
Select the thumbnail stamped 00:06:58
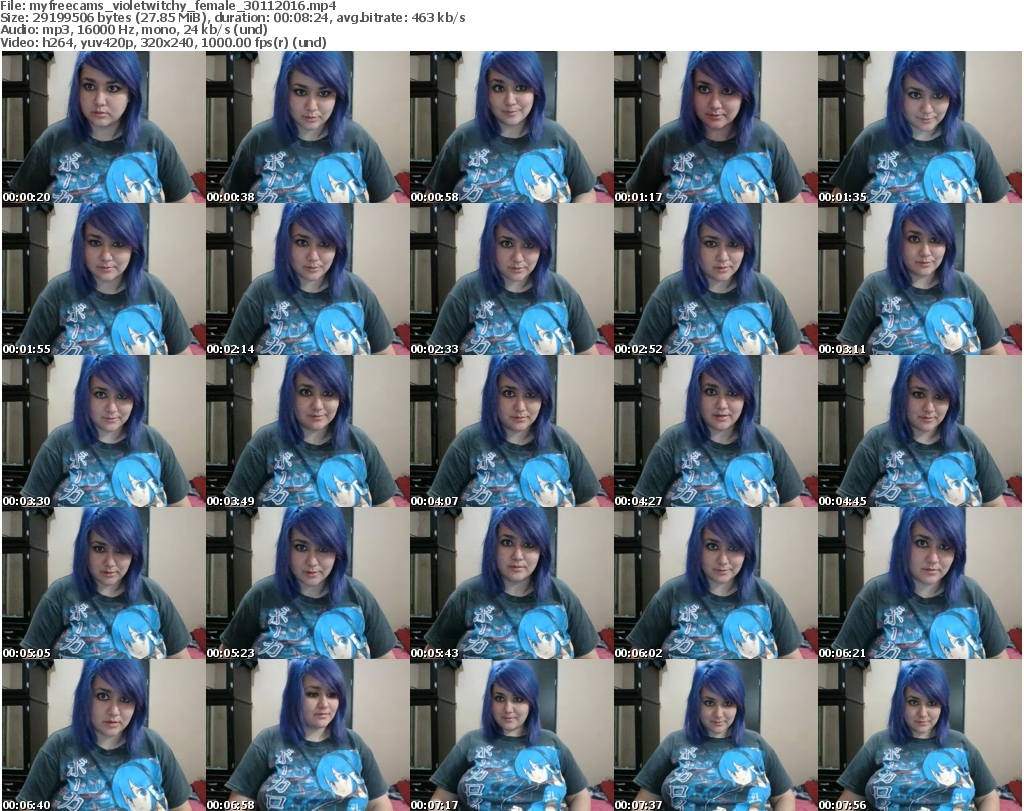coord(308,735)
